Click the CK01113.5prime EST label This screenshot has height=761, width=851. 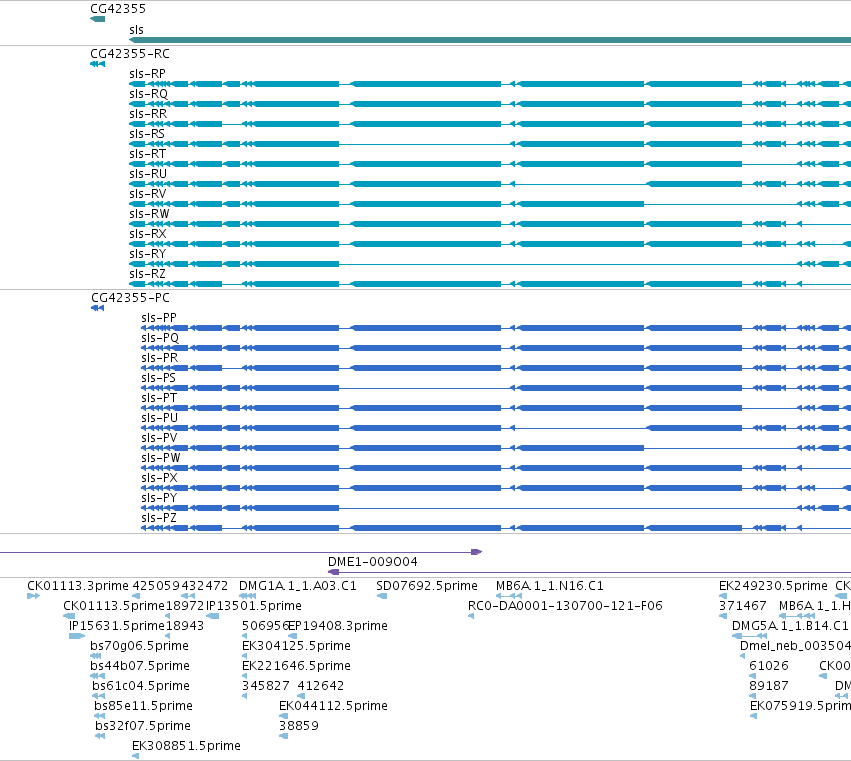coord(114,606)
